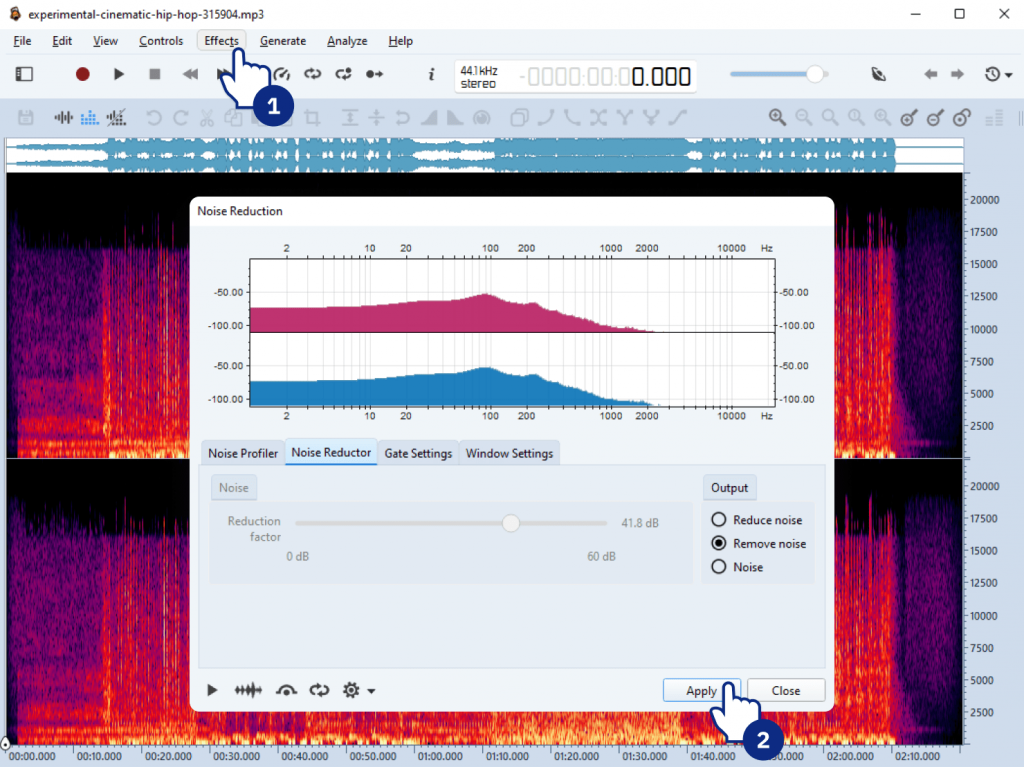Click the dot-arrow follow cursor icon
This screenshot has height=767, width=1024.
click(x=374, y=74)
